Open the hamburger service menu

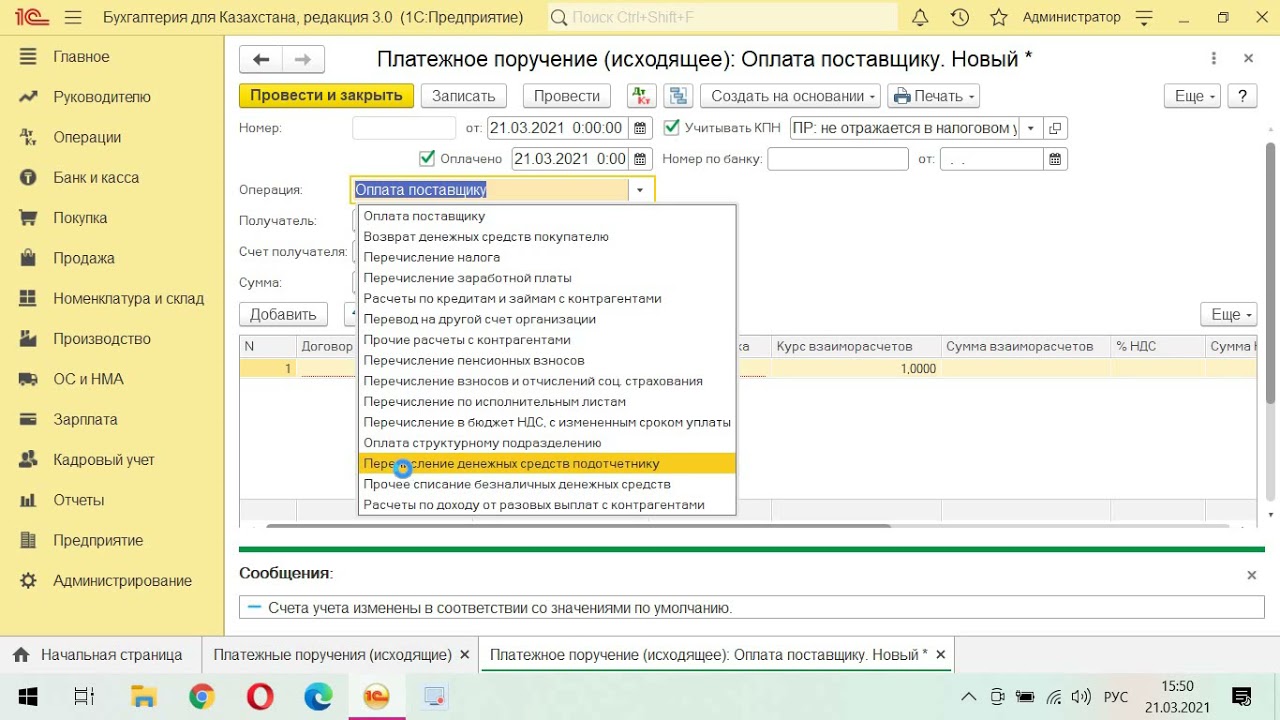[x=73, y=18]
